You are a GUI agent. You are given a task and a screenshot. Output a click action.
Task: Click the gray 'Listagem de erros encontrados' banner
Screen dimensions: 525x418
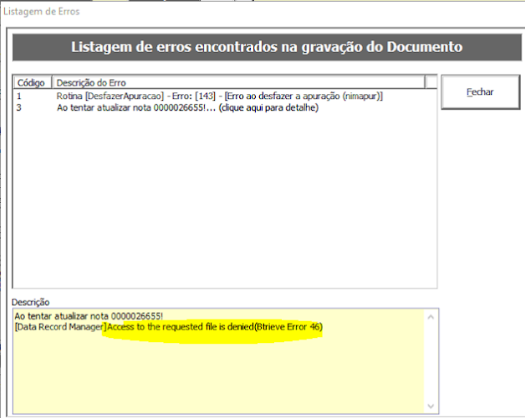(267, 47)
